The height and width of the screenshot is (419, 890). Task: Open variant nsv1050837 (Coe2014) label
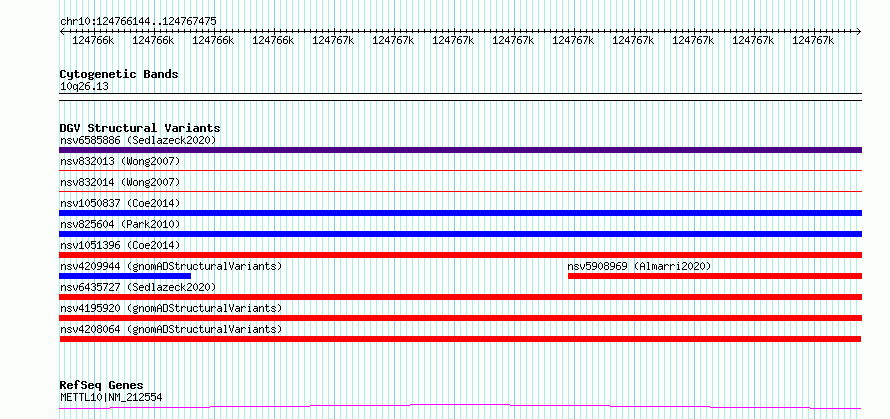click(120, 203)
